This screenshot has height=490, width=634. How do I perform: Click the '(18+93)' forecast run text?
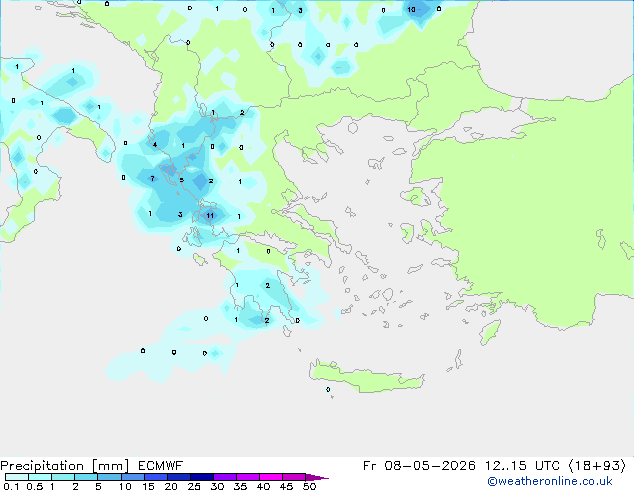[598, 466]
